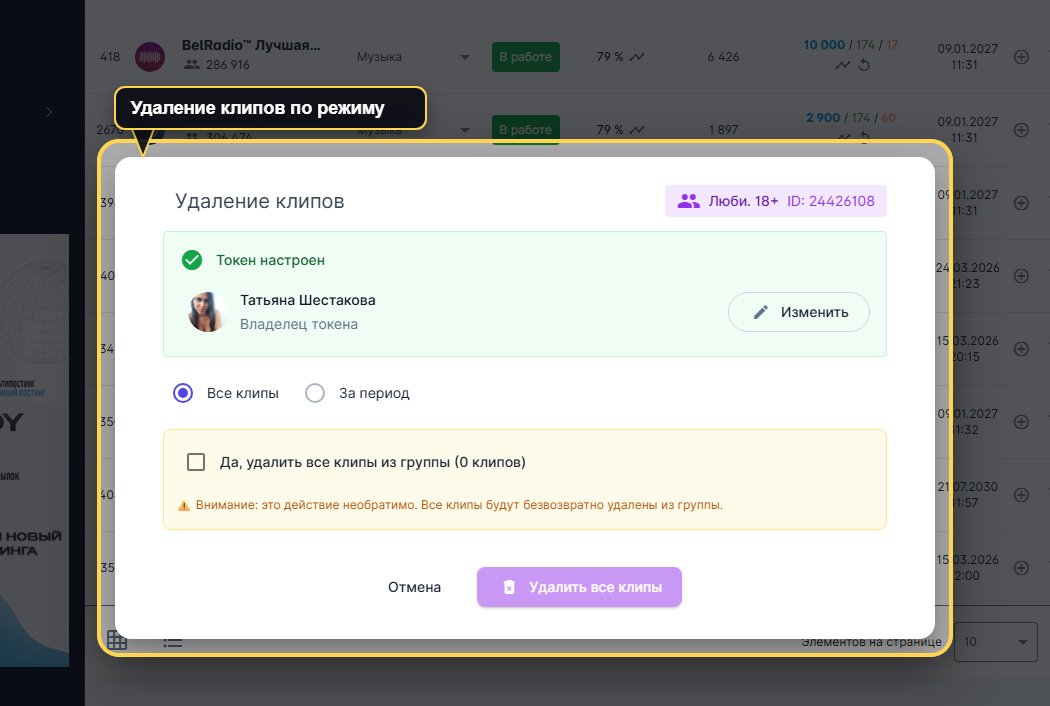1050x706 pixels.
Task: Switch to list view icon at bottom
Action: 172,641
